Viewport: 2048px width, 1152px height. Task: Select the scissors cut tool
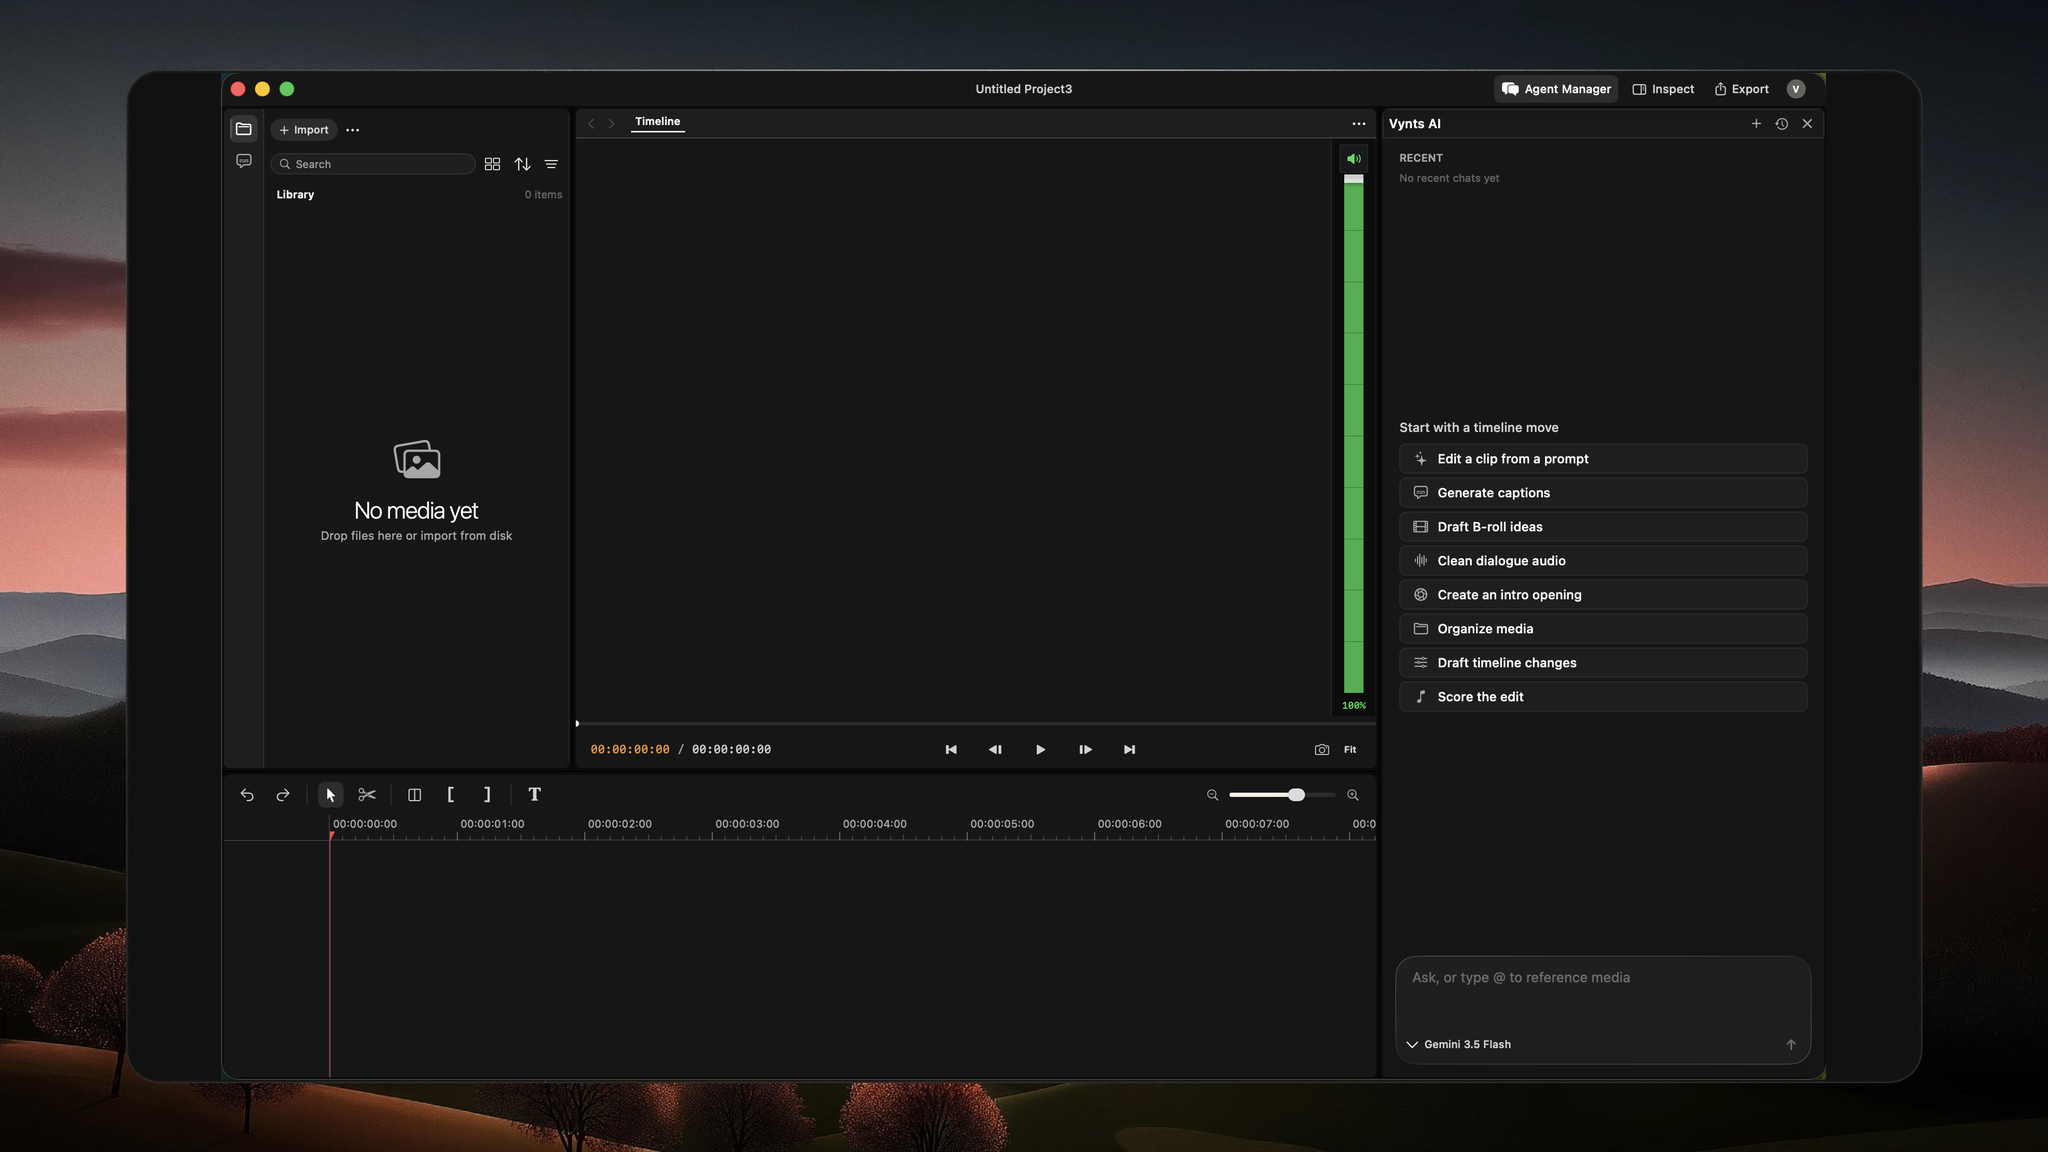pos(367,795)
